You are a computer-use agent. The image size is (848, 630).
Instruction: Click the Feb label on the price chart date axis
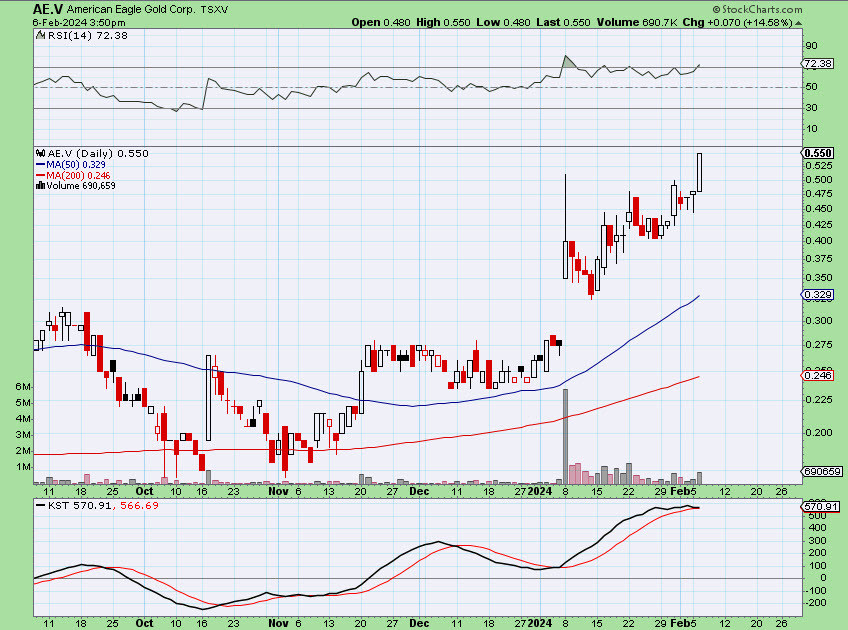click(x=679, y=492)
